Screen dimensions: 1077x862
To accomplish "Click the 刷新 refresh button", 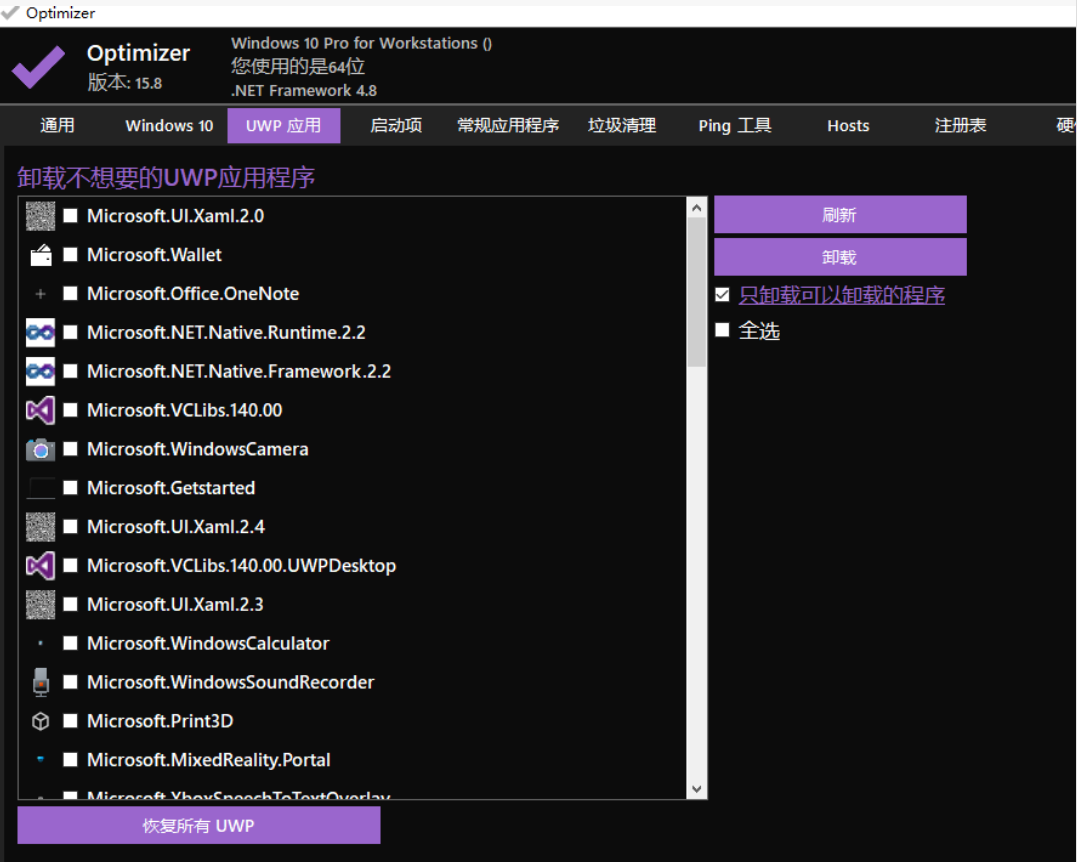I will (840, 215).
